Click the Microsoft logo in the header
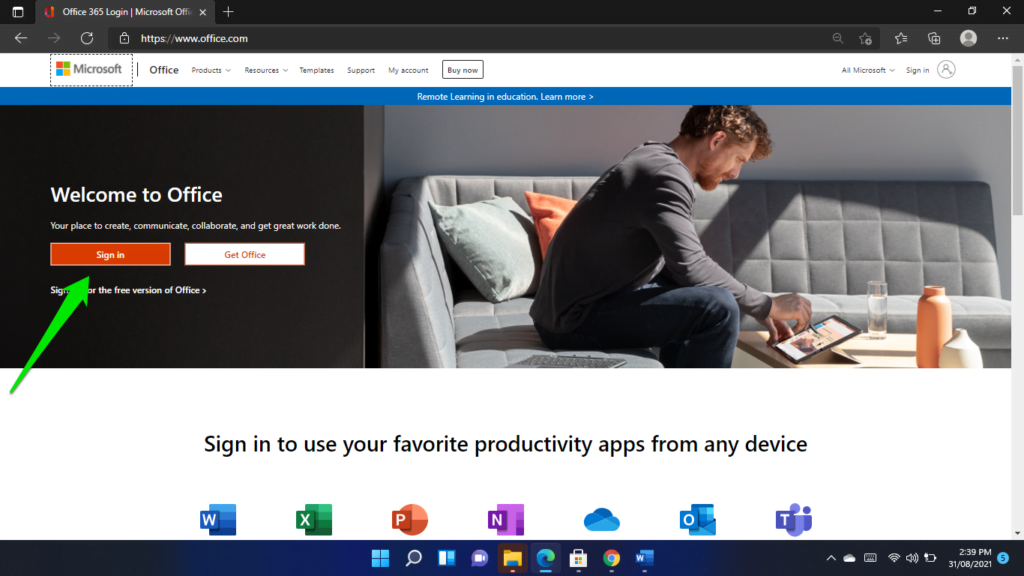This screenshot has width=1024, height=576. (91, 69)
